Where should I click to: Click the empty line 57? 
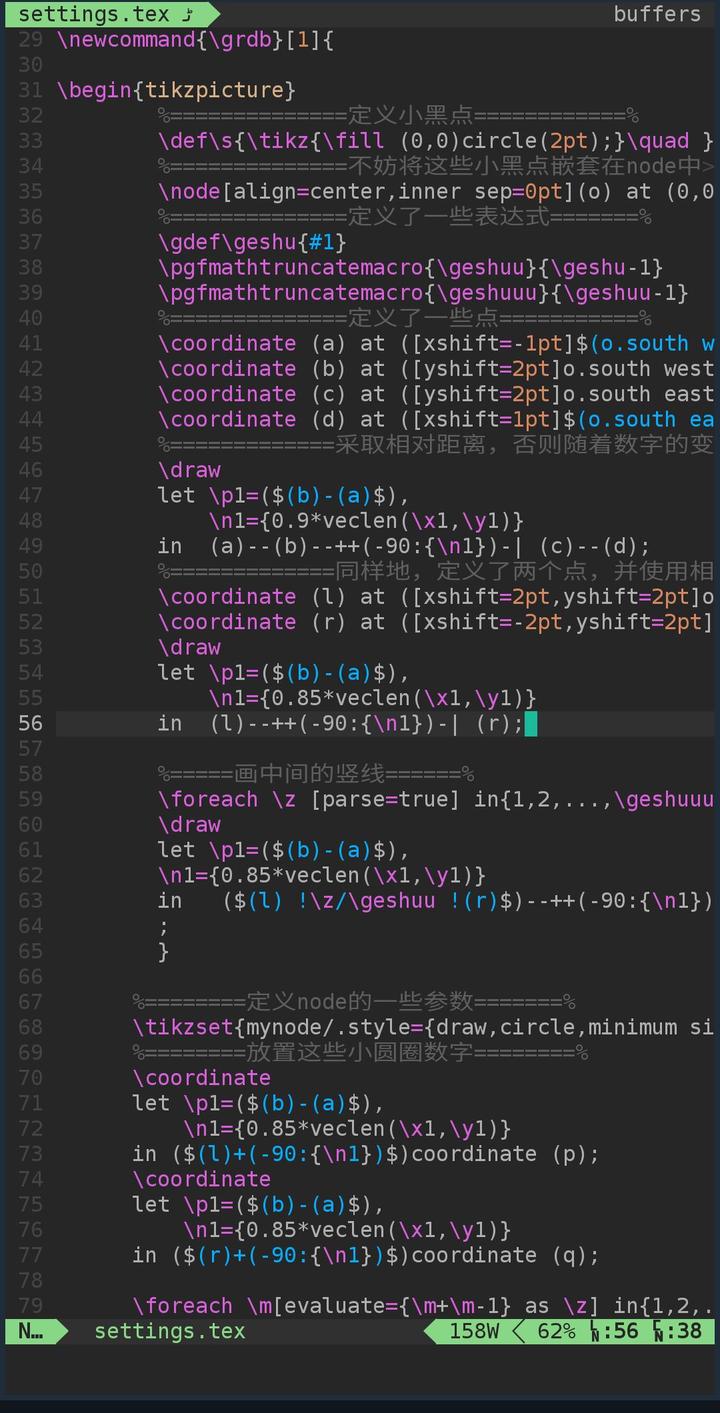click(385, 748)
